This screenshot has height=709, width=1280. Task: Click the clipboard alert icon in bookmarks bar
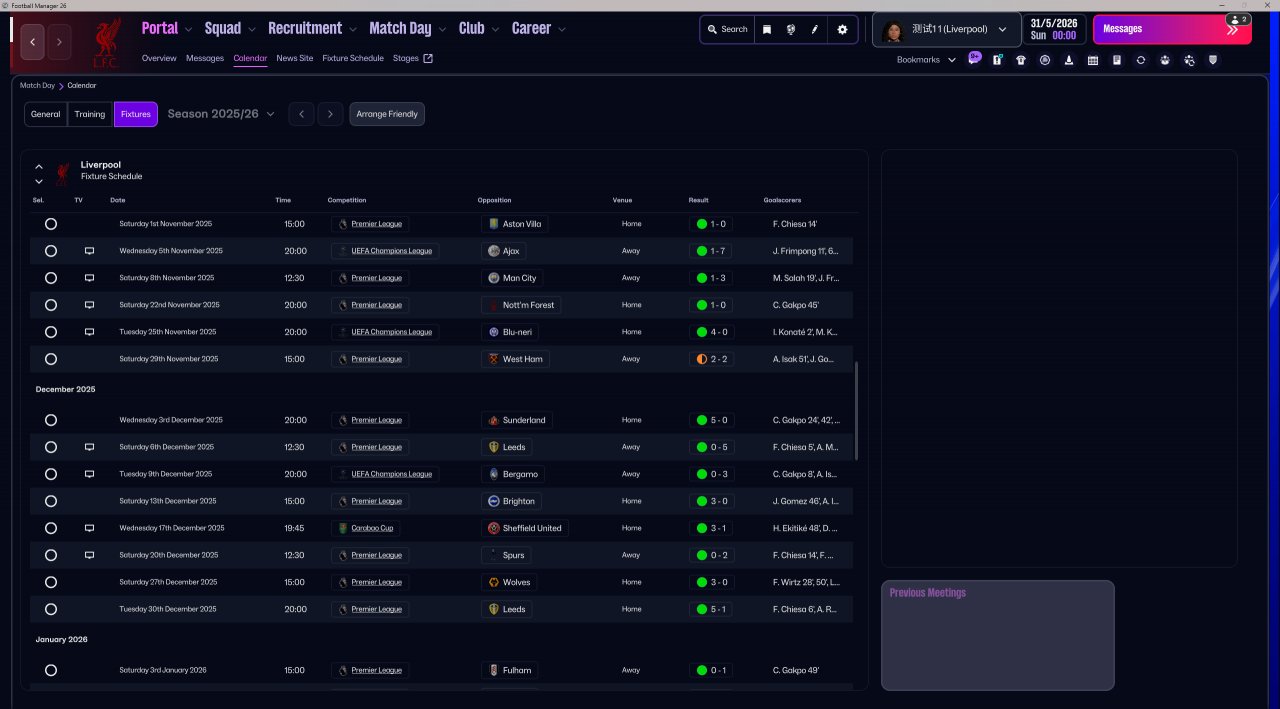click(x=997, y=60)
